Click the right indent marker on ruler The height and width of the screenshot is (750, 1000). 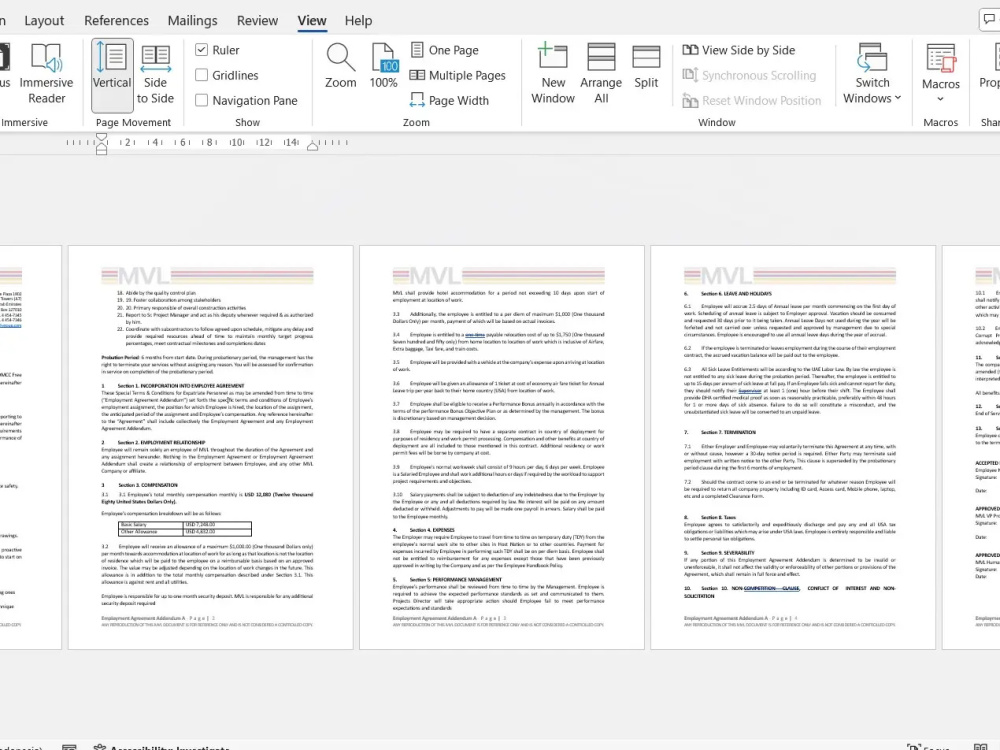312,146
